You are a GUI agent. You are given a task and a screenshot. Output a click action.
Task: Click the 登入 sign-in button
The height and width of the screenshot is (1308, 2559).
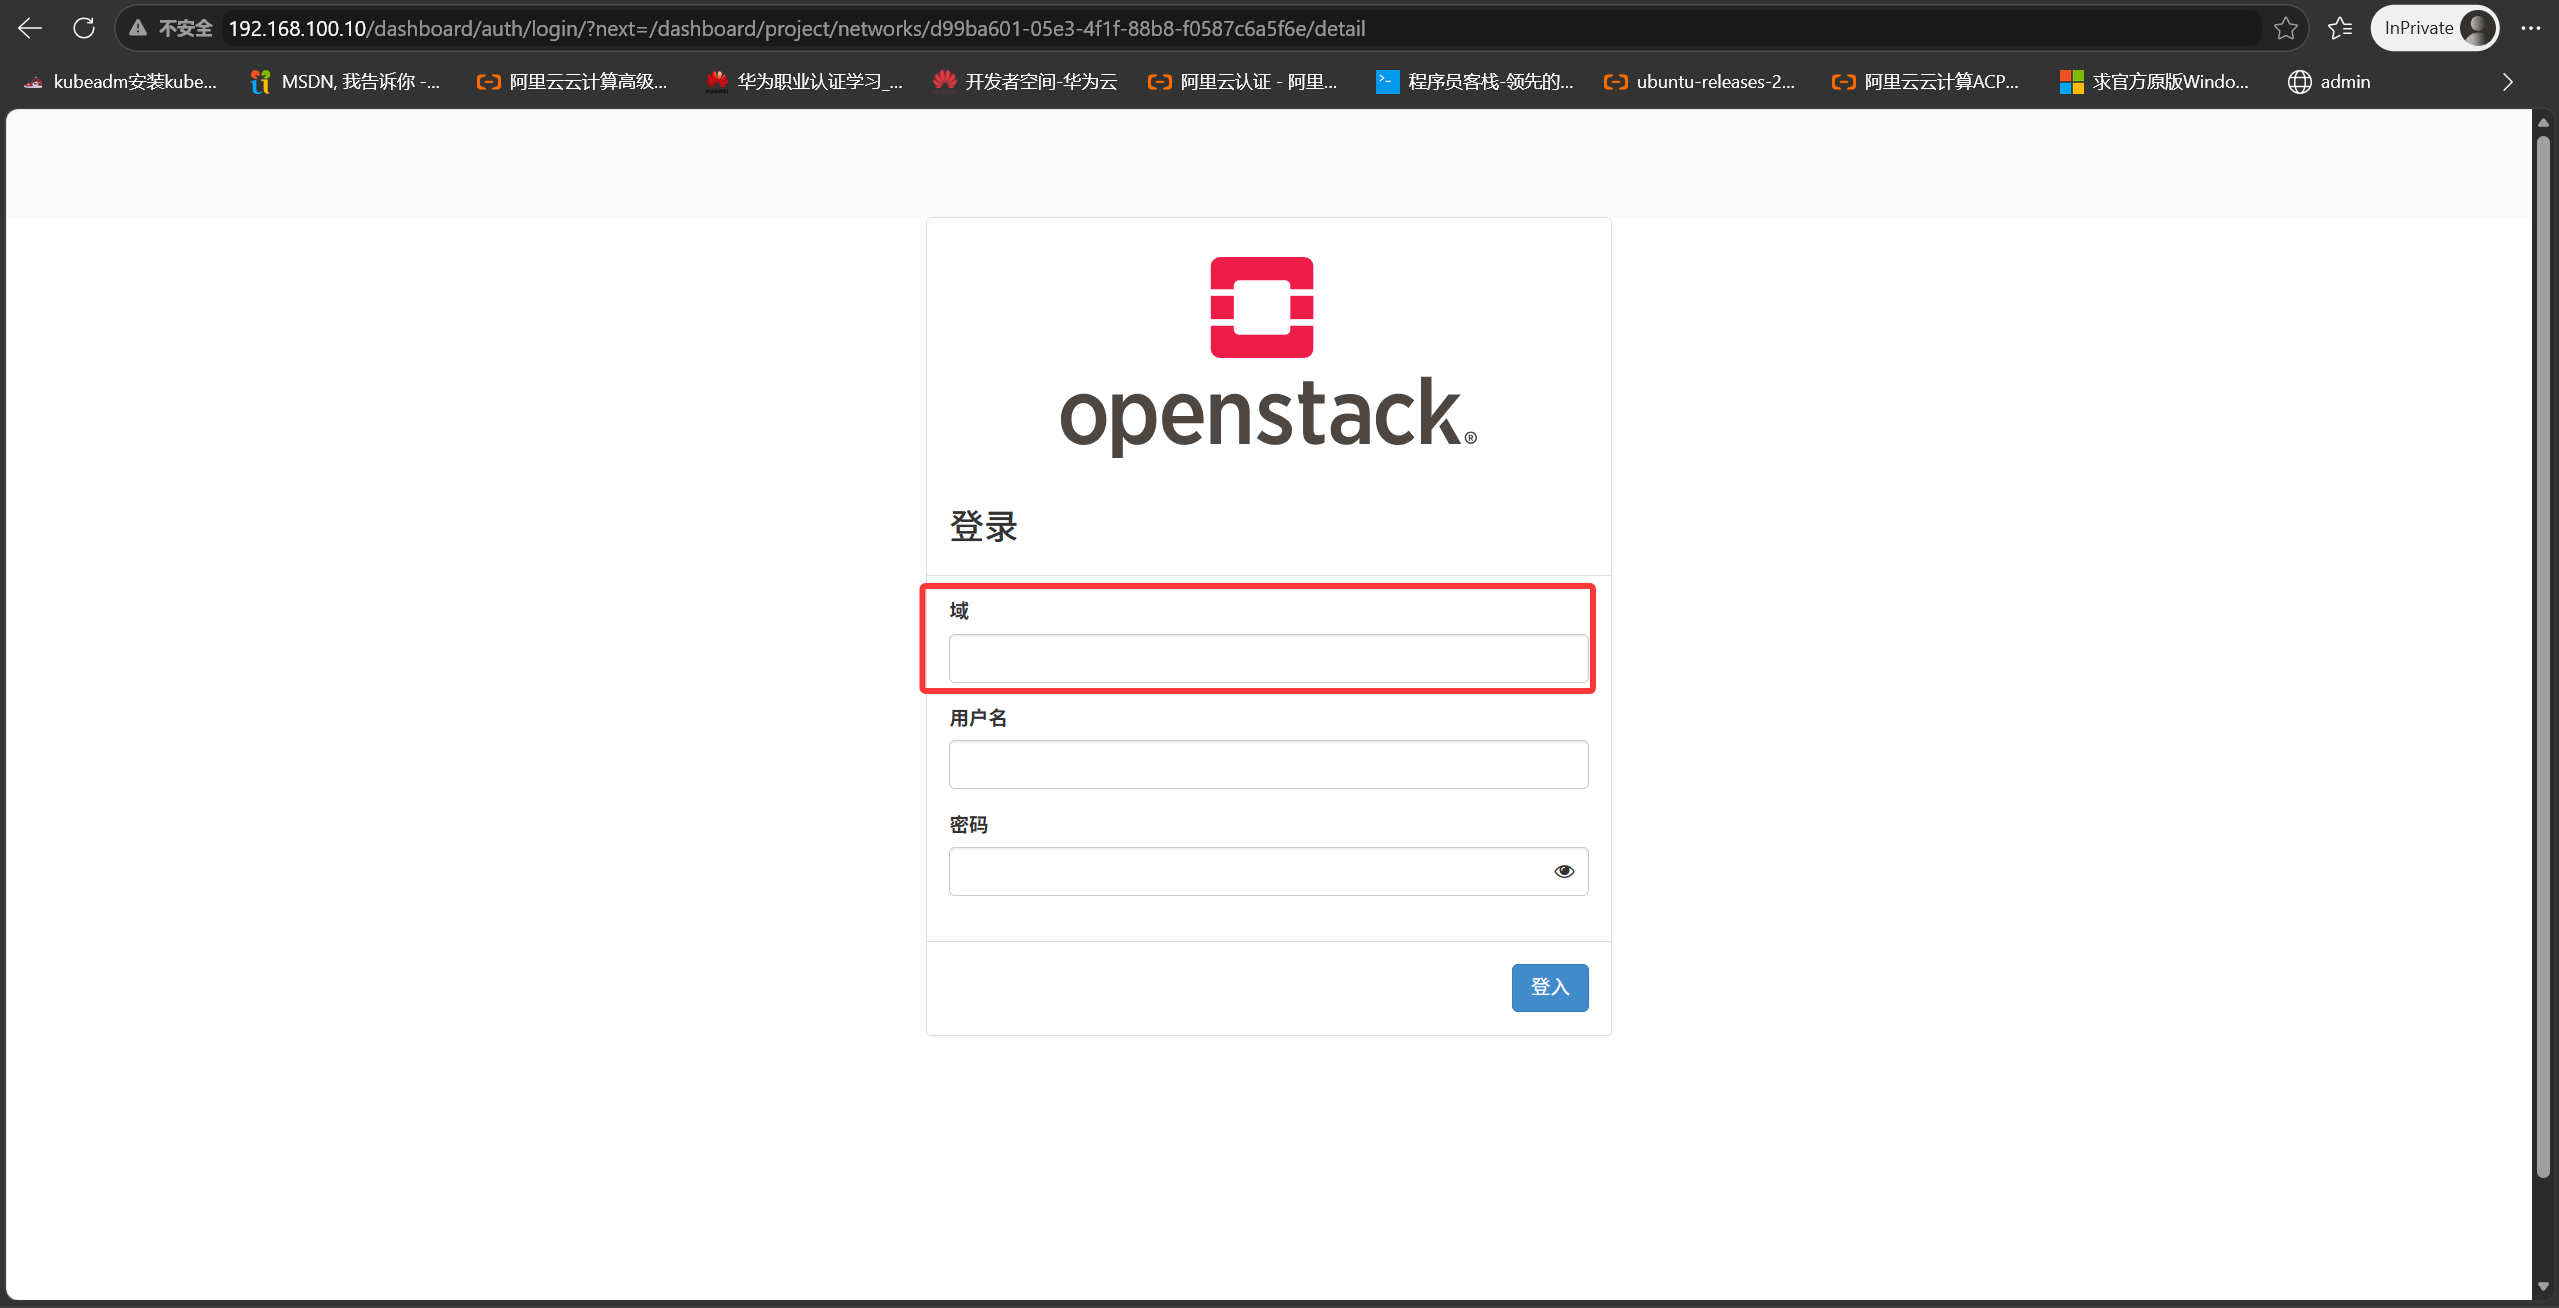tap(1550, 987)
